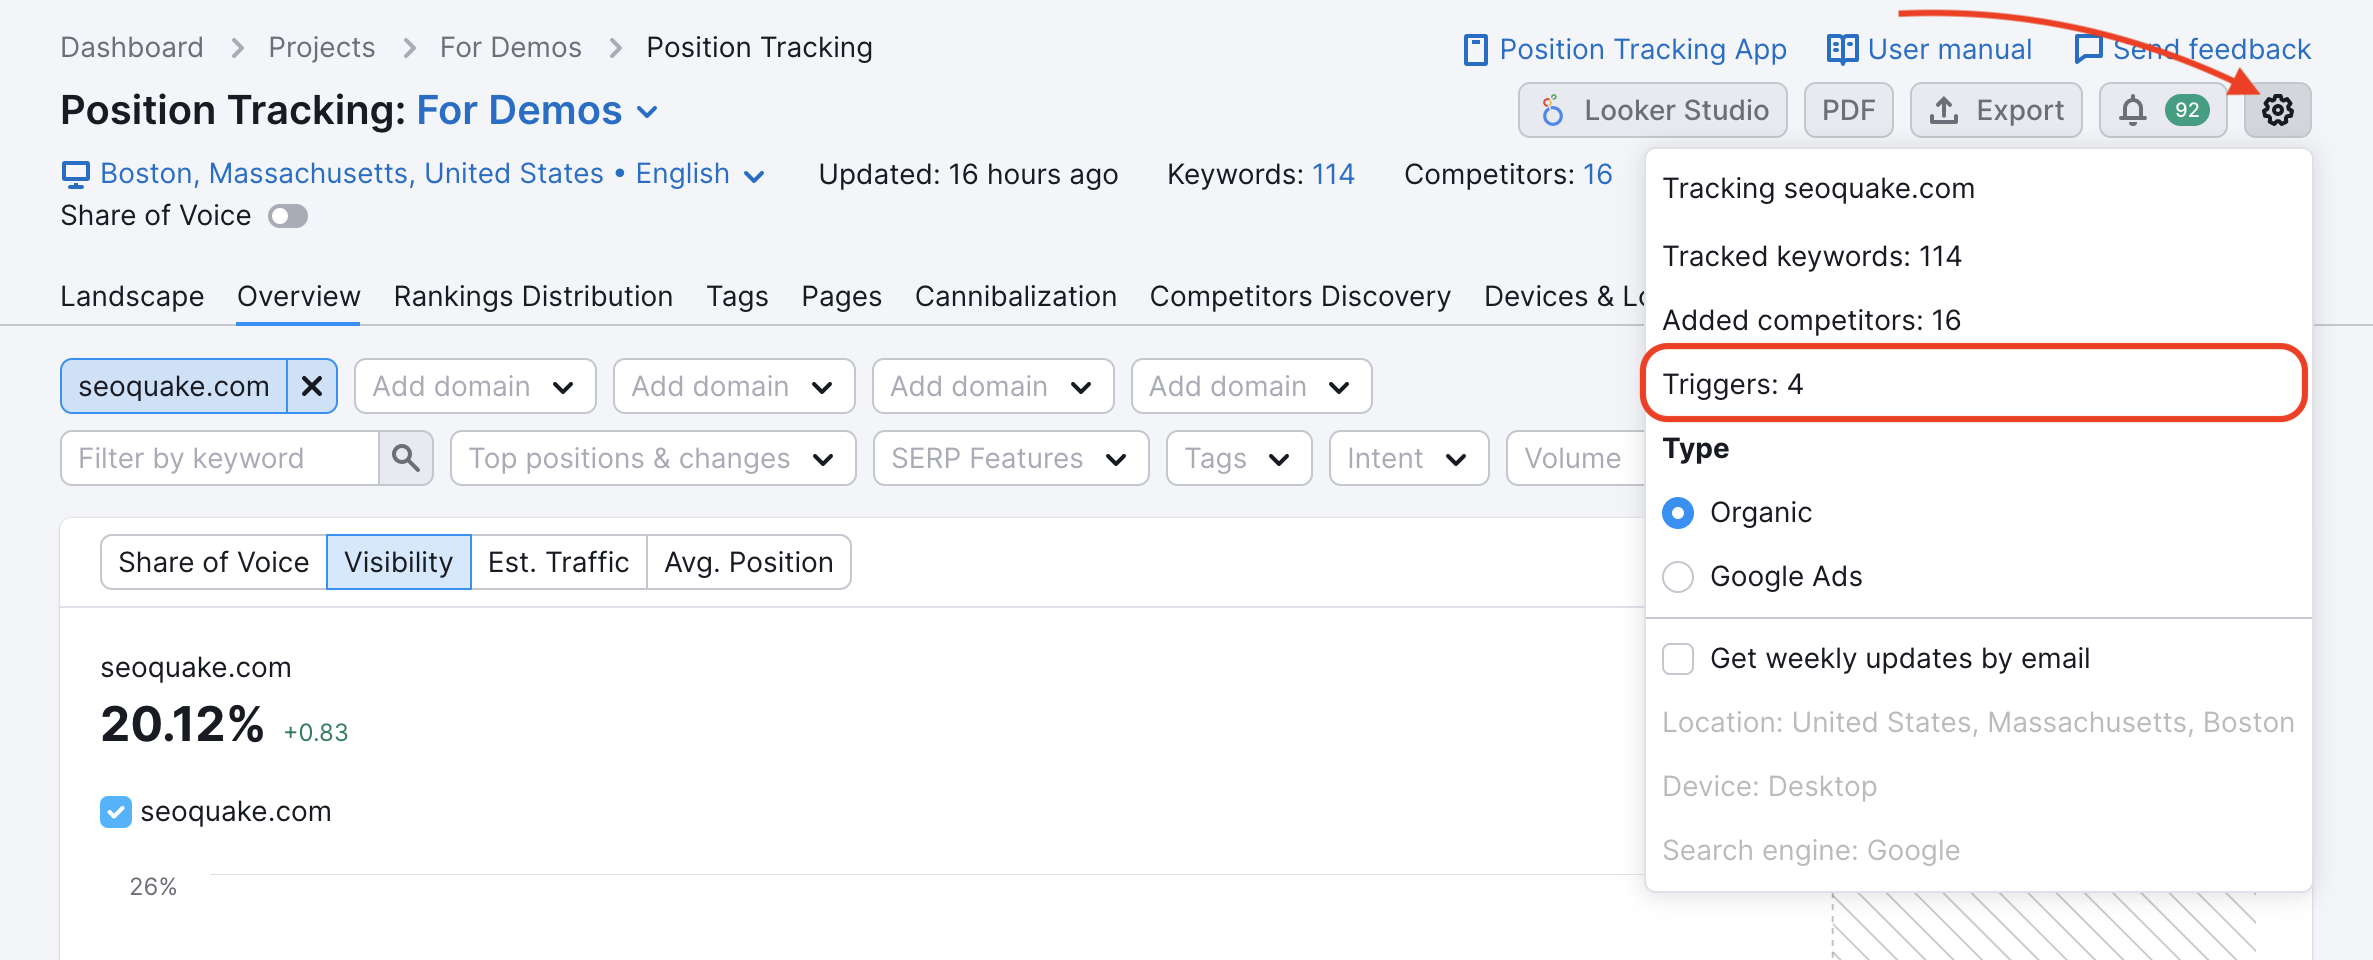Open SERP Features filter dropdown
Viewport: 2373px width, 960px height.
[x=1011, y=458]
